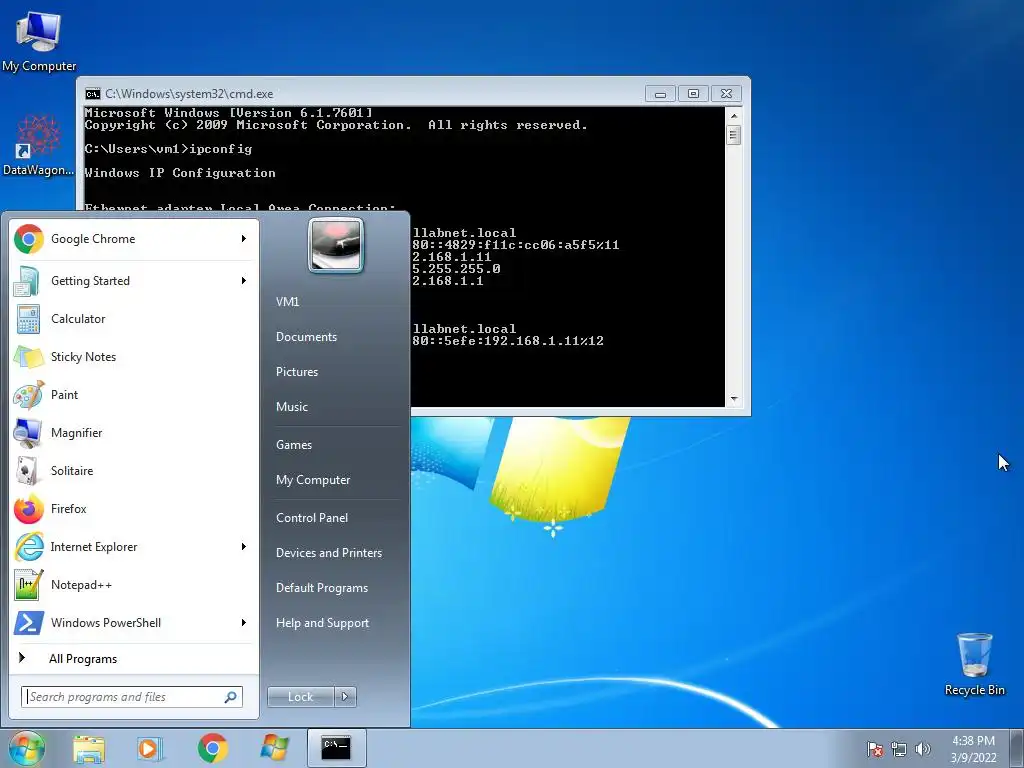This screenshot has width=1024, height=768.
Task: Click cmd window scroll up arrow
Action: (734, 116)
